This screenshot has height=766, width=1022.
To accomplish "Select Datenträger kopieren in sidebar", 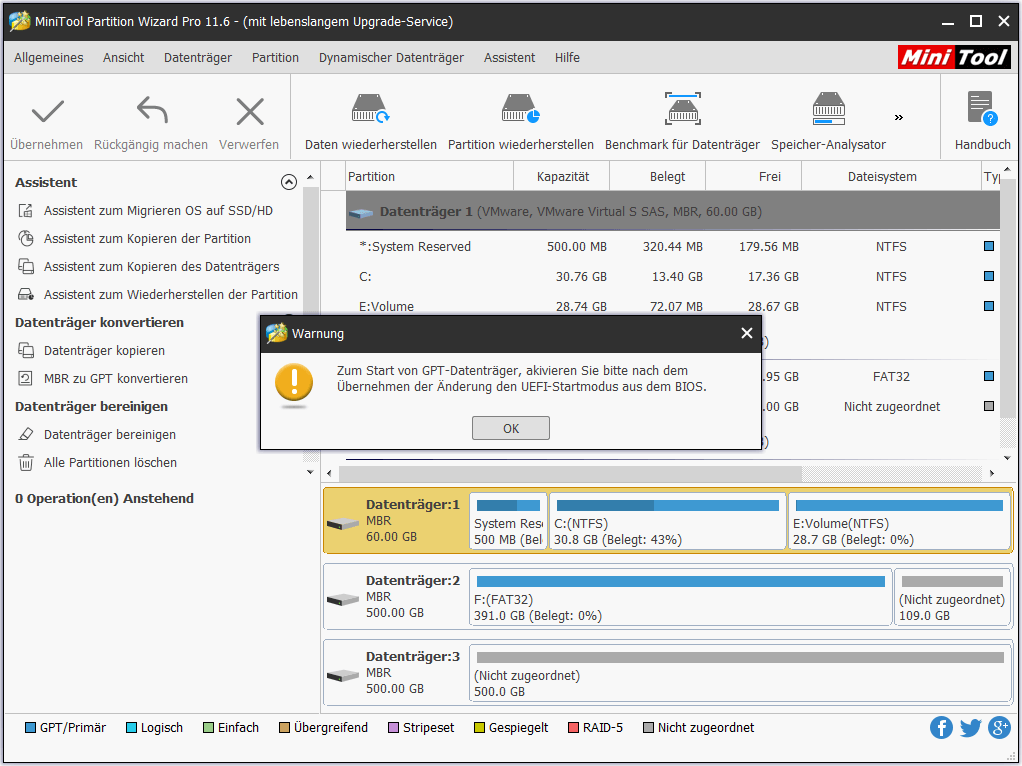I will point(104,351).
